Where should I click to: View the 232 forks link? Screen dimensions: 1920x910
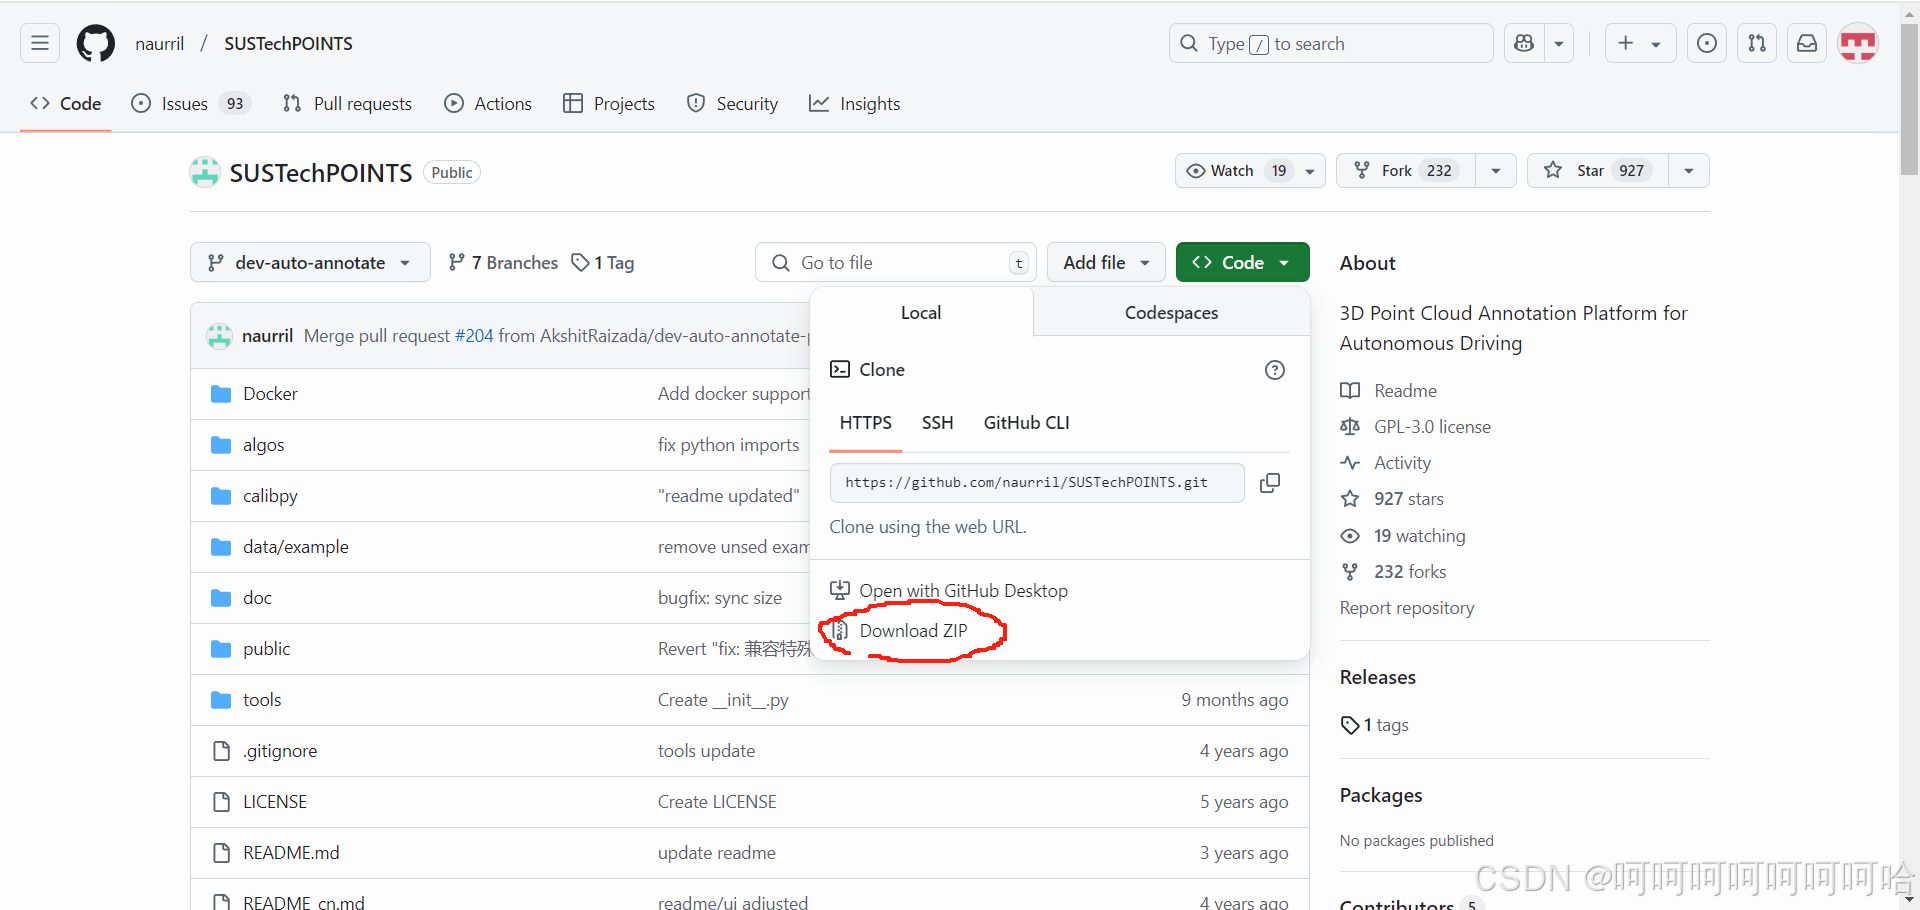tap(1410, 572)
